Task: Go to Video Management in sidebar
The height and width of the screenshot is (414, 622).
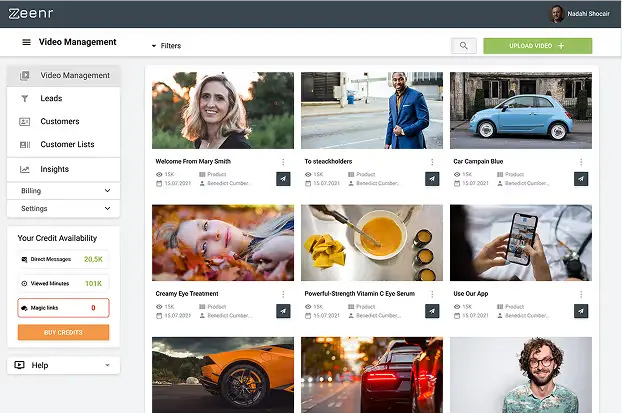Action: click(x=63, y=75)
